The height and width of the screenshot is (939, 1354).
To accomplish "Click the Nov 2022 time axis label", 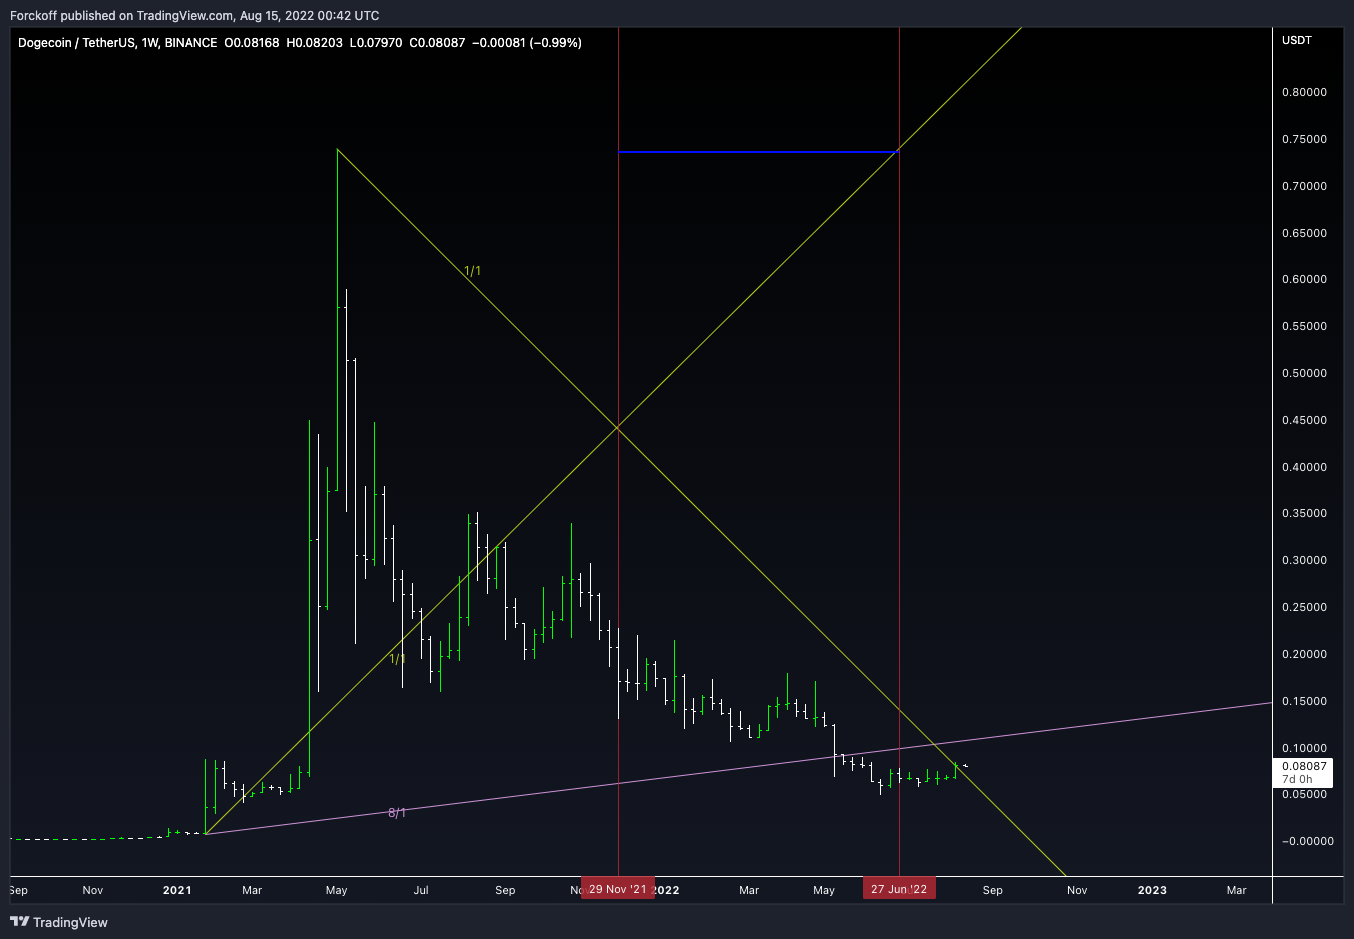I will pos(1077,890).
